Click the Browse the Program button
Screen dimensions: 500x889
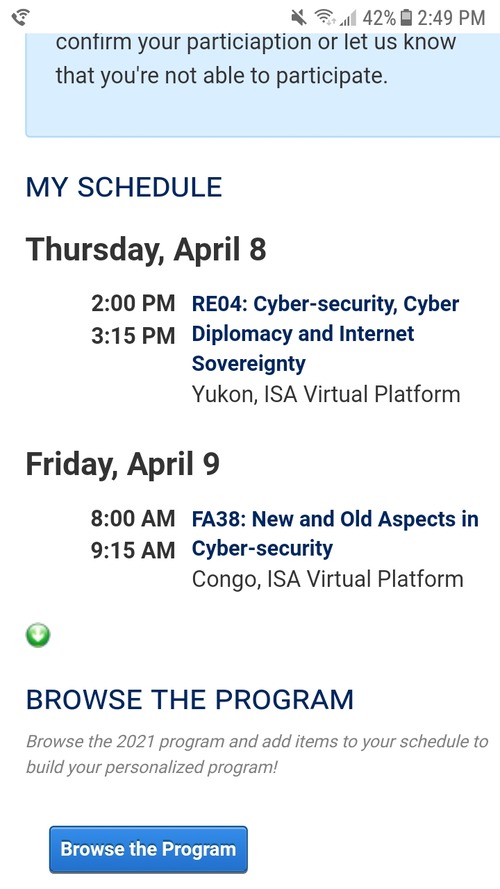coord(149,849)
